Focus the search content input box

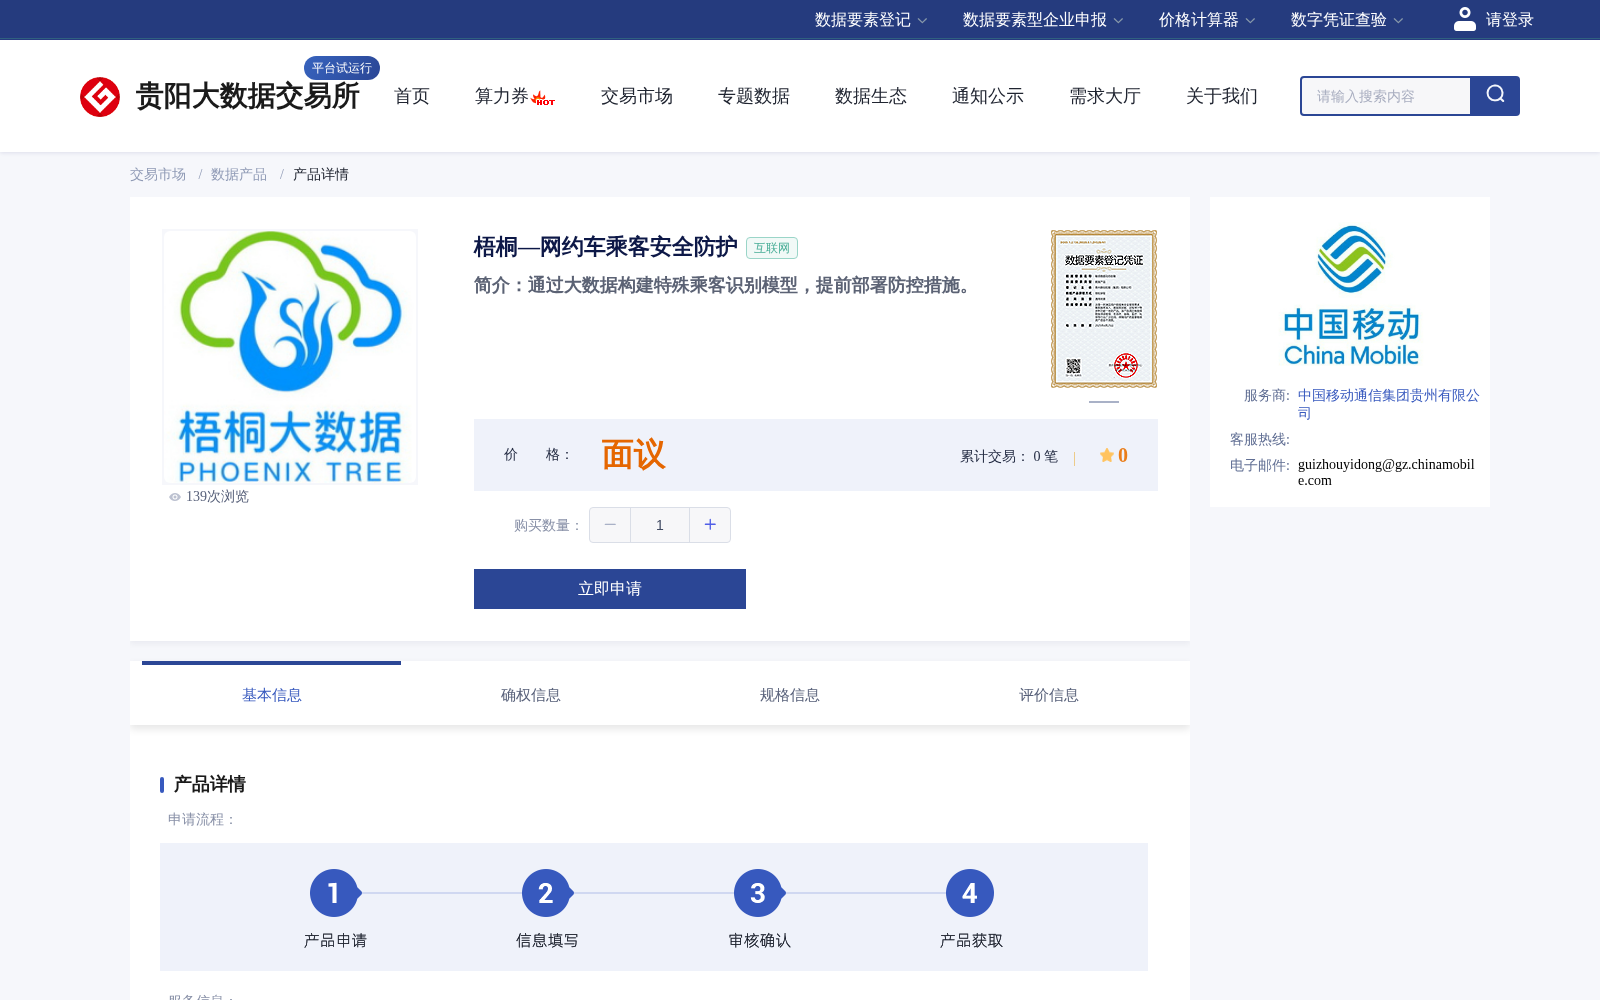coord(1386,96)
